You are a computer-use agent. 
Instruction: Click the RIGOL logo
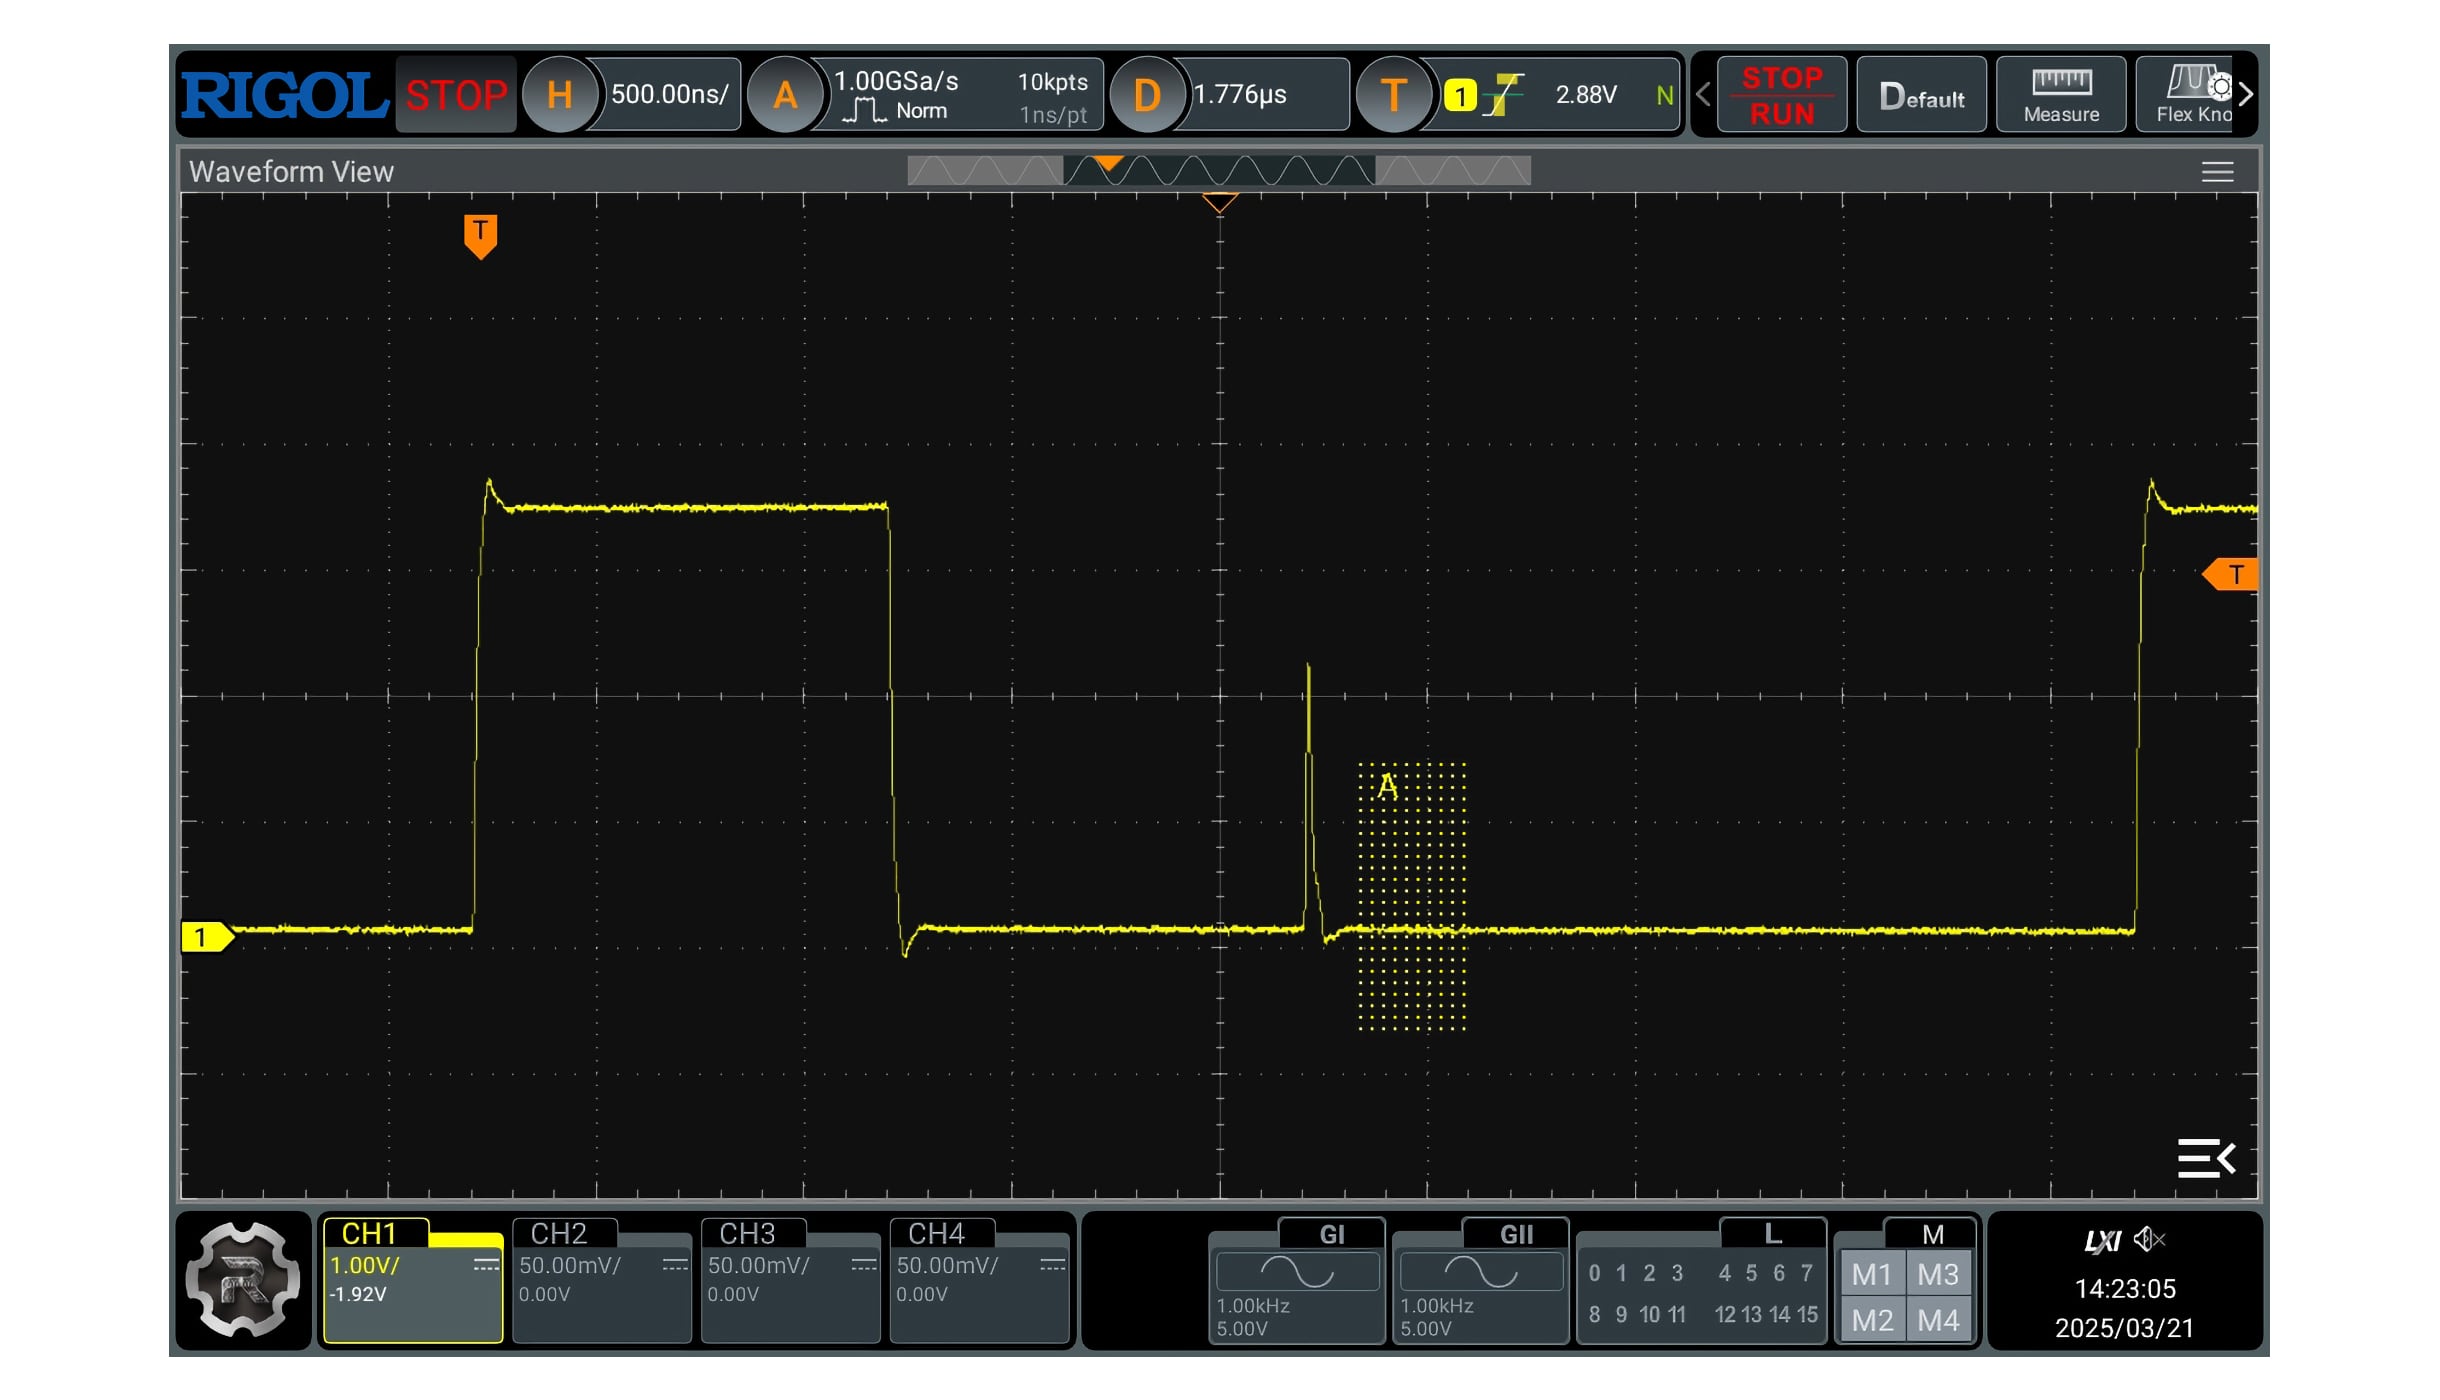point(284,95)
